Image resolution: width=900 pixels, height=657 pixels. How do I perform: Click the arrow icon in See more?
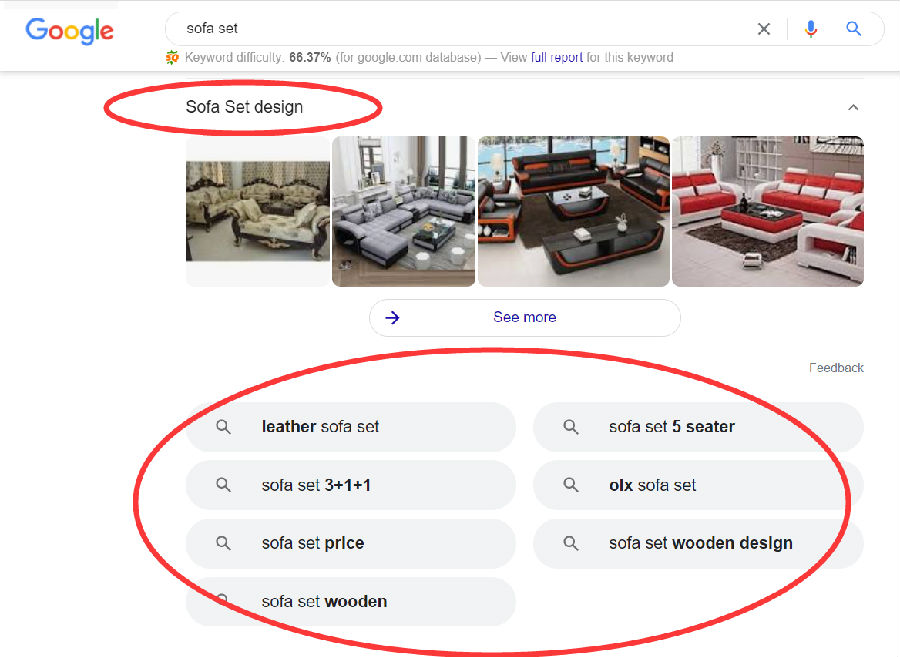pyautogui.click(x=392, y=317)
